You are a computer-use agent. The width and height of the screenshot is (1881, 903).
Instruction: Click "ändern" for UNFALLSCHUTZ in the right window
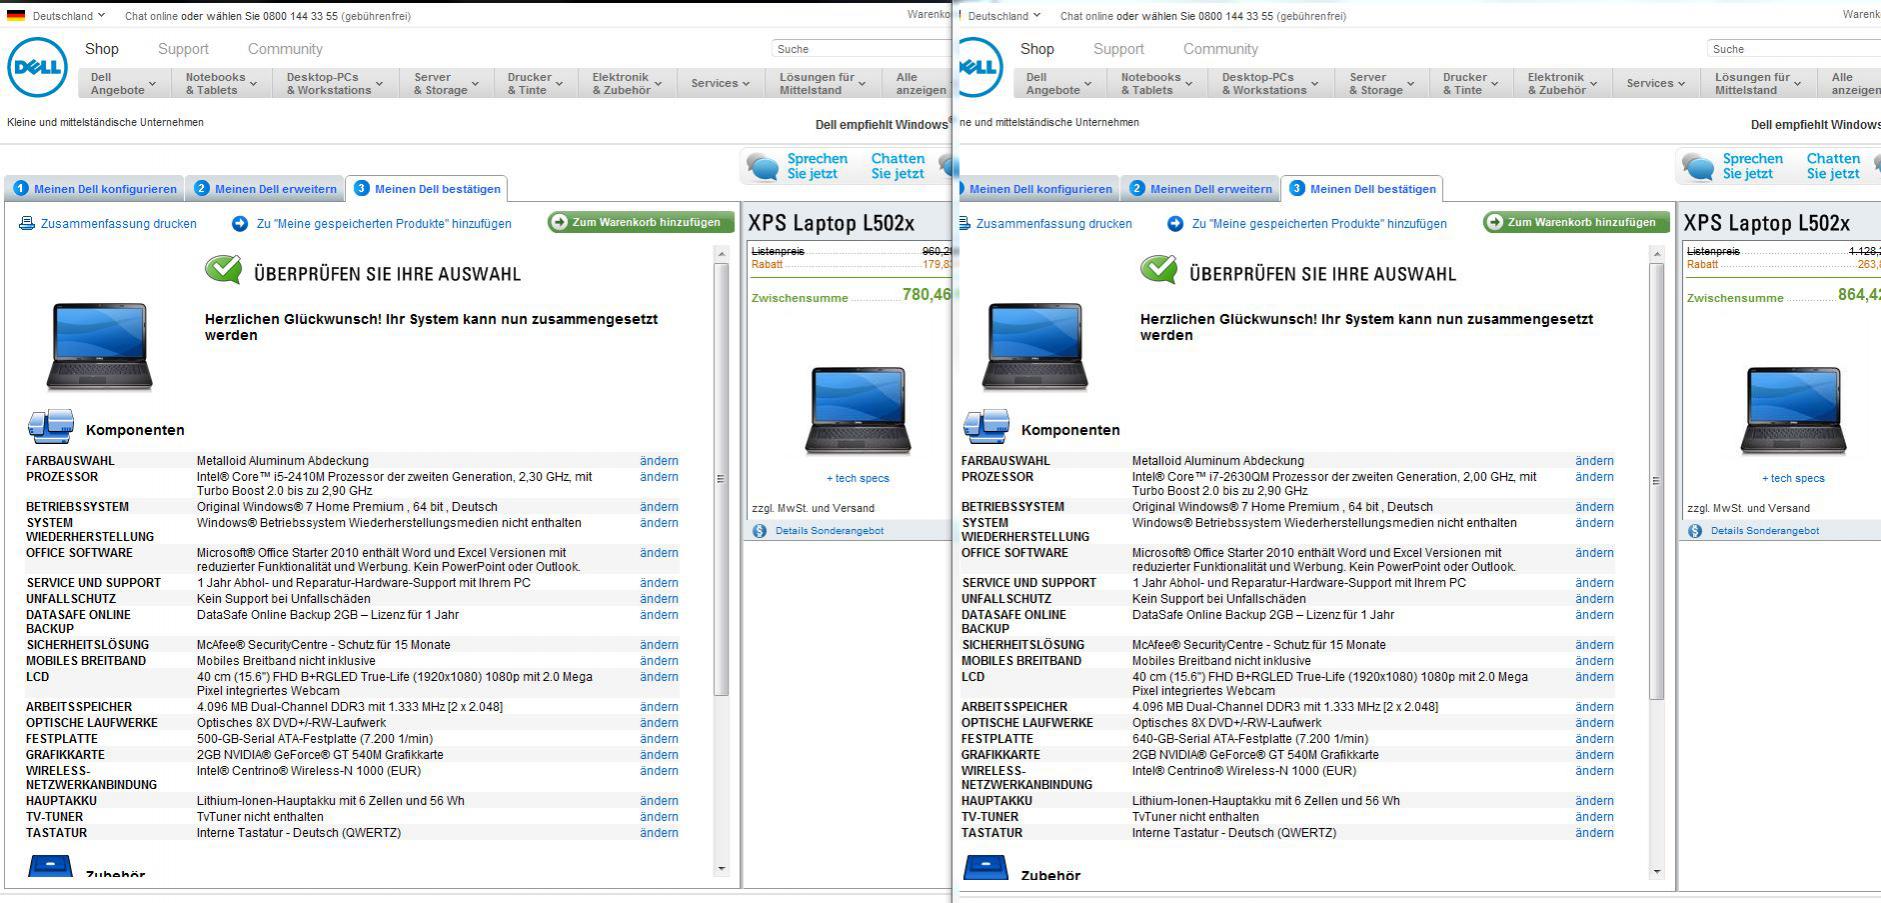1594,599
